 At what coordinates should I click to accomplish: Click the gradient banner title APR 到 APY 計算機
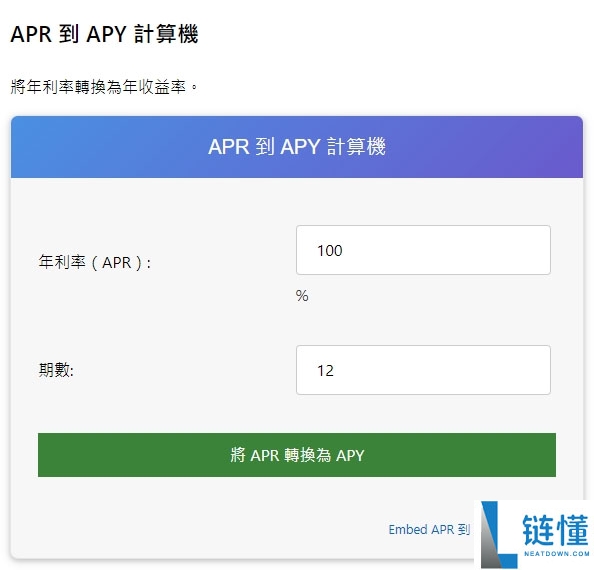tap(297, 147)
